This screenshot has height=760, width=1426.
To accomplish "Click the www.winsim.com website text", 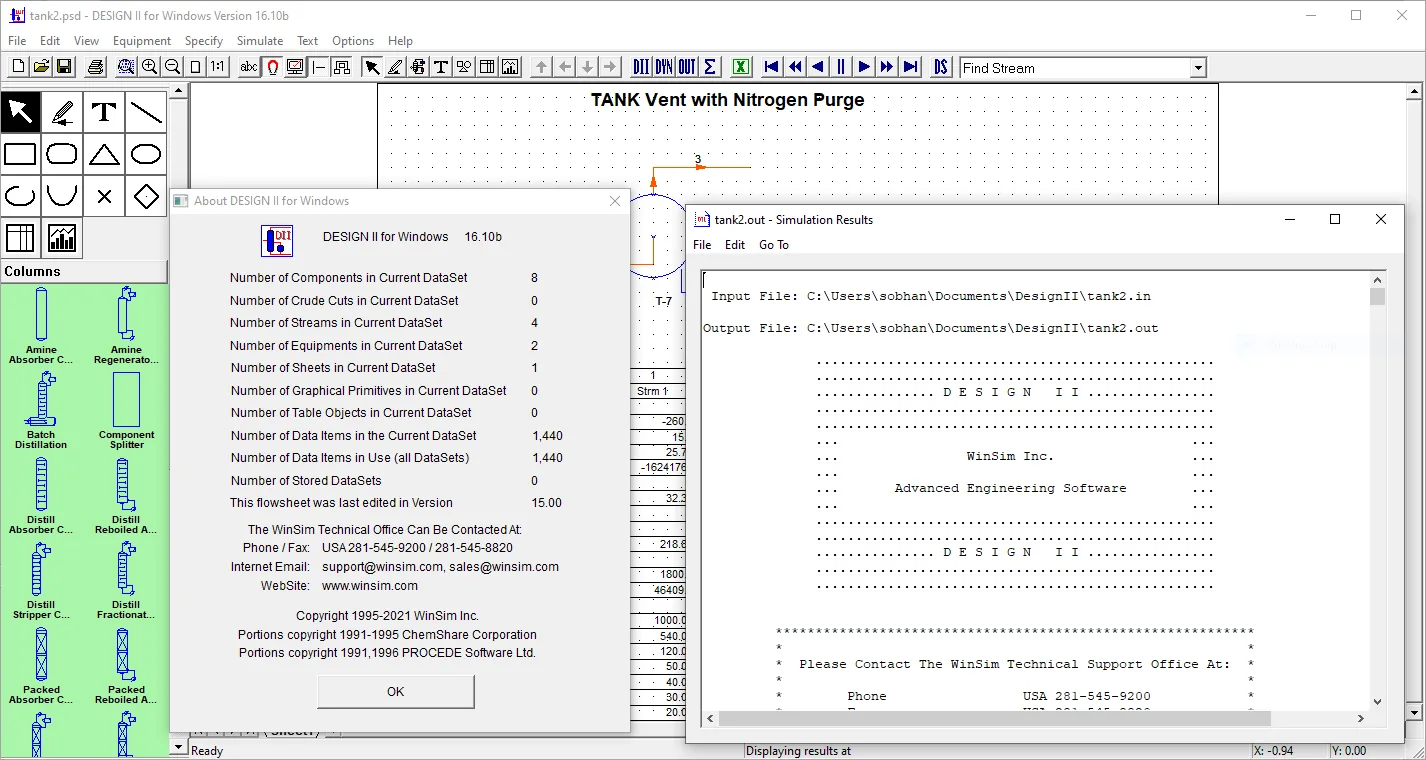I will [370, 585].
